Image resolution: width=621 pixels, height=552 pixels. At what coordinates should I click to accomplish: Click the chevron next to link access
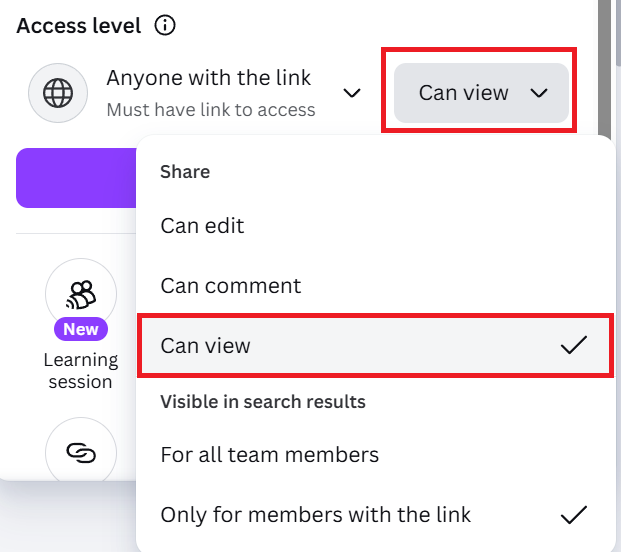[351, 93]
